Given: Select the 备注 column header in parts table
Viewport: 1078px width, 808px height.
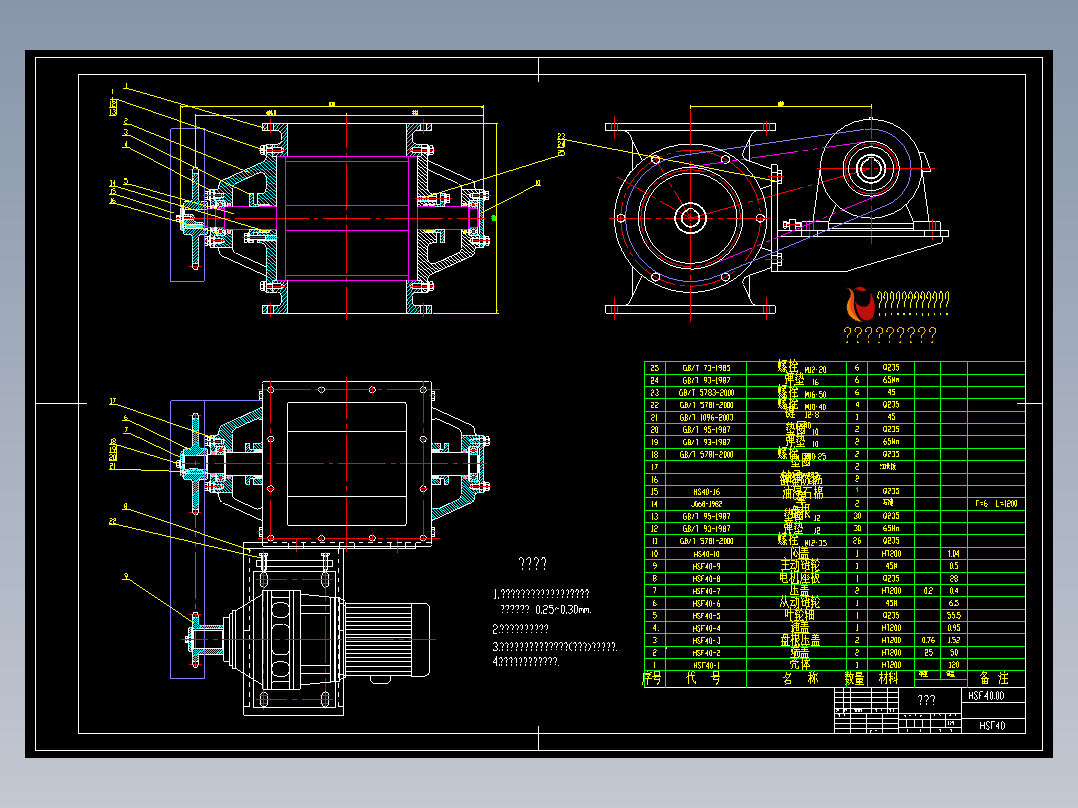Looking at the screenshot, I should pyautogui.click(x=994, y=678).
